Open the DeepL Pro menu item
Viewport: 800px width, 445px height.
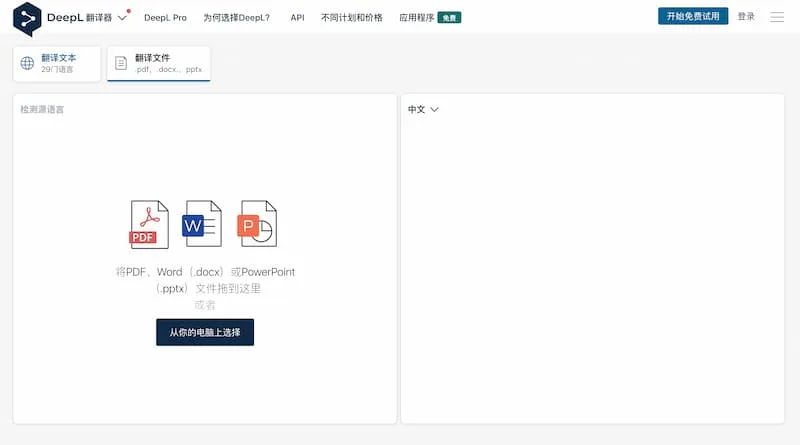(x=165, y=18)
